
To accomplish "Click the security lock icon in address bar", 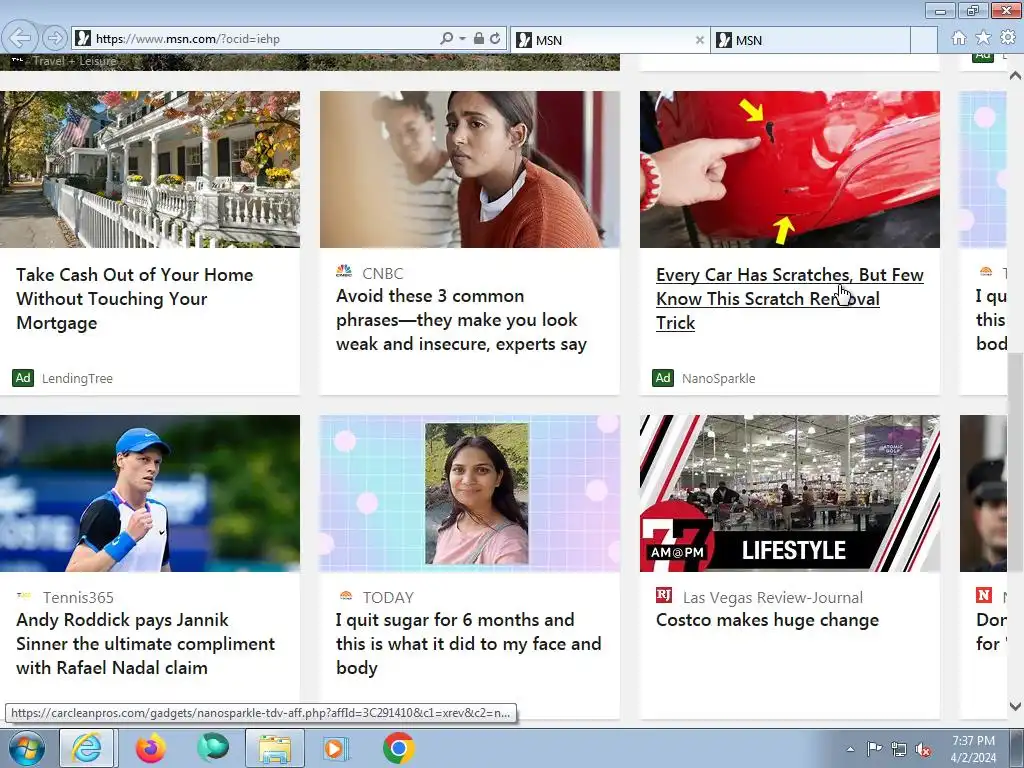I will coord(479,39).
